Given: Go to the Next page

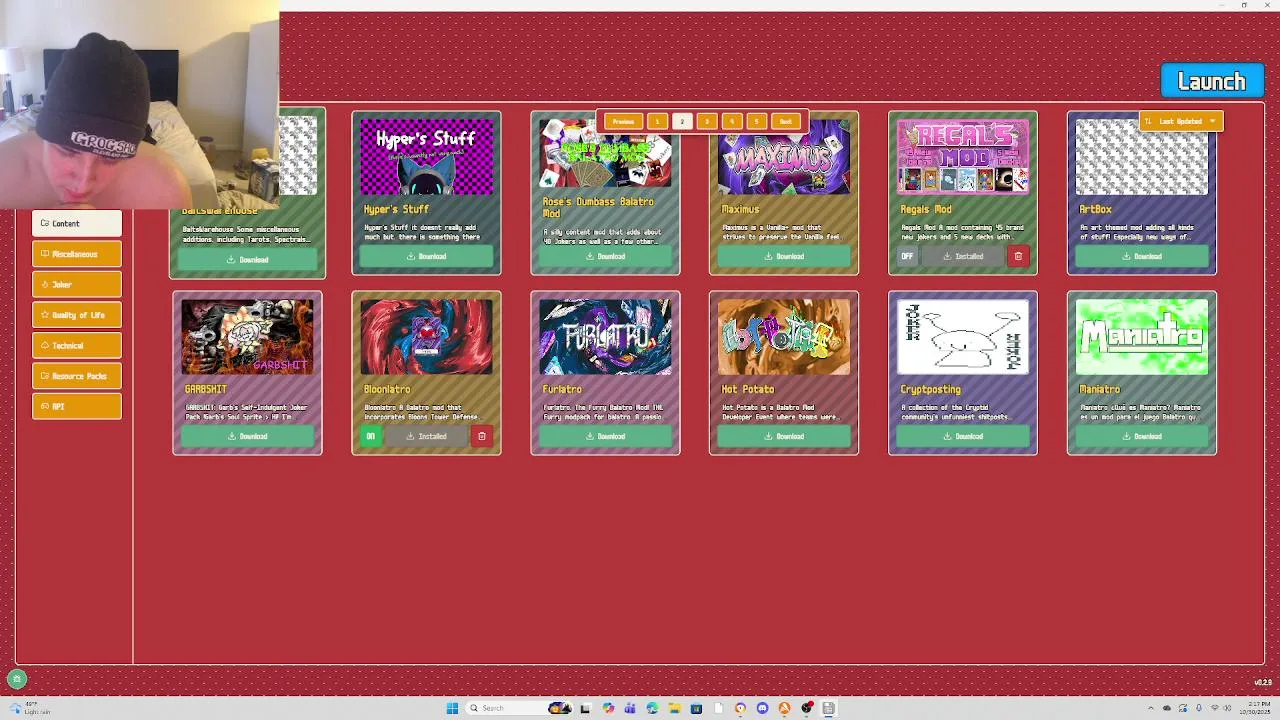Looking at the screenshot, I should (x=786, y=121).
